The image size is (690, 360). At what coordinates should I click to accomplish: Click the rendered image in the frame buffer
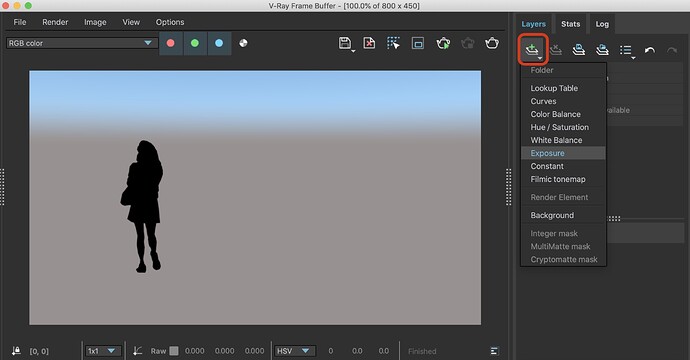pos(255,198)
